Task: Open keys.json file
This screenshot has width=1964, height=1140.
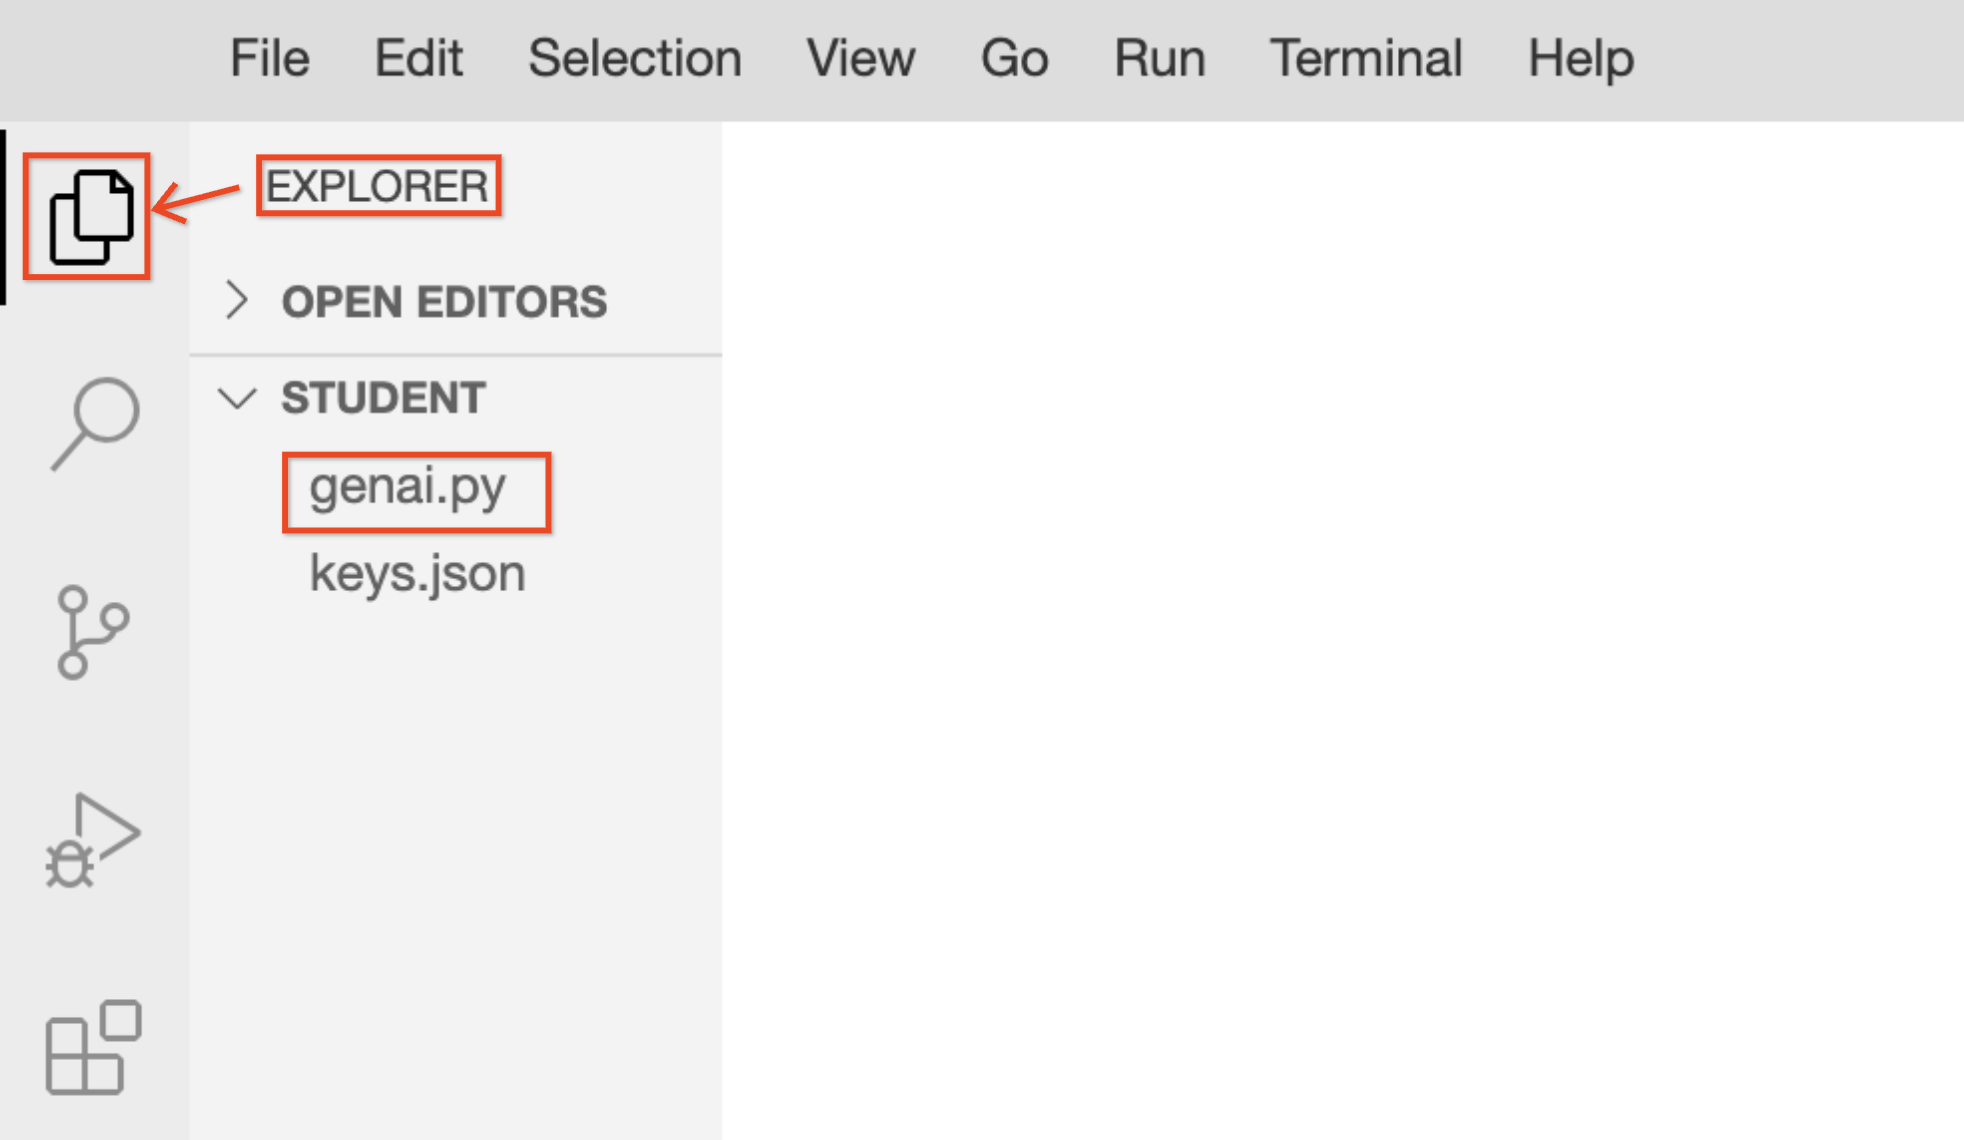Action: click(x=417, y=574)
